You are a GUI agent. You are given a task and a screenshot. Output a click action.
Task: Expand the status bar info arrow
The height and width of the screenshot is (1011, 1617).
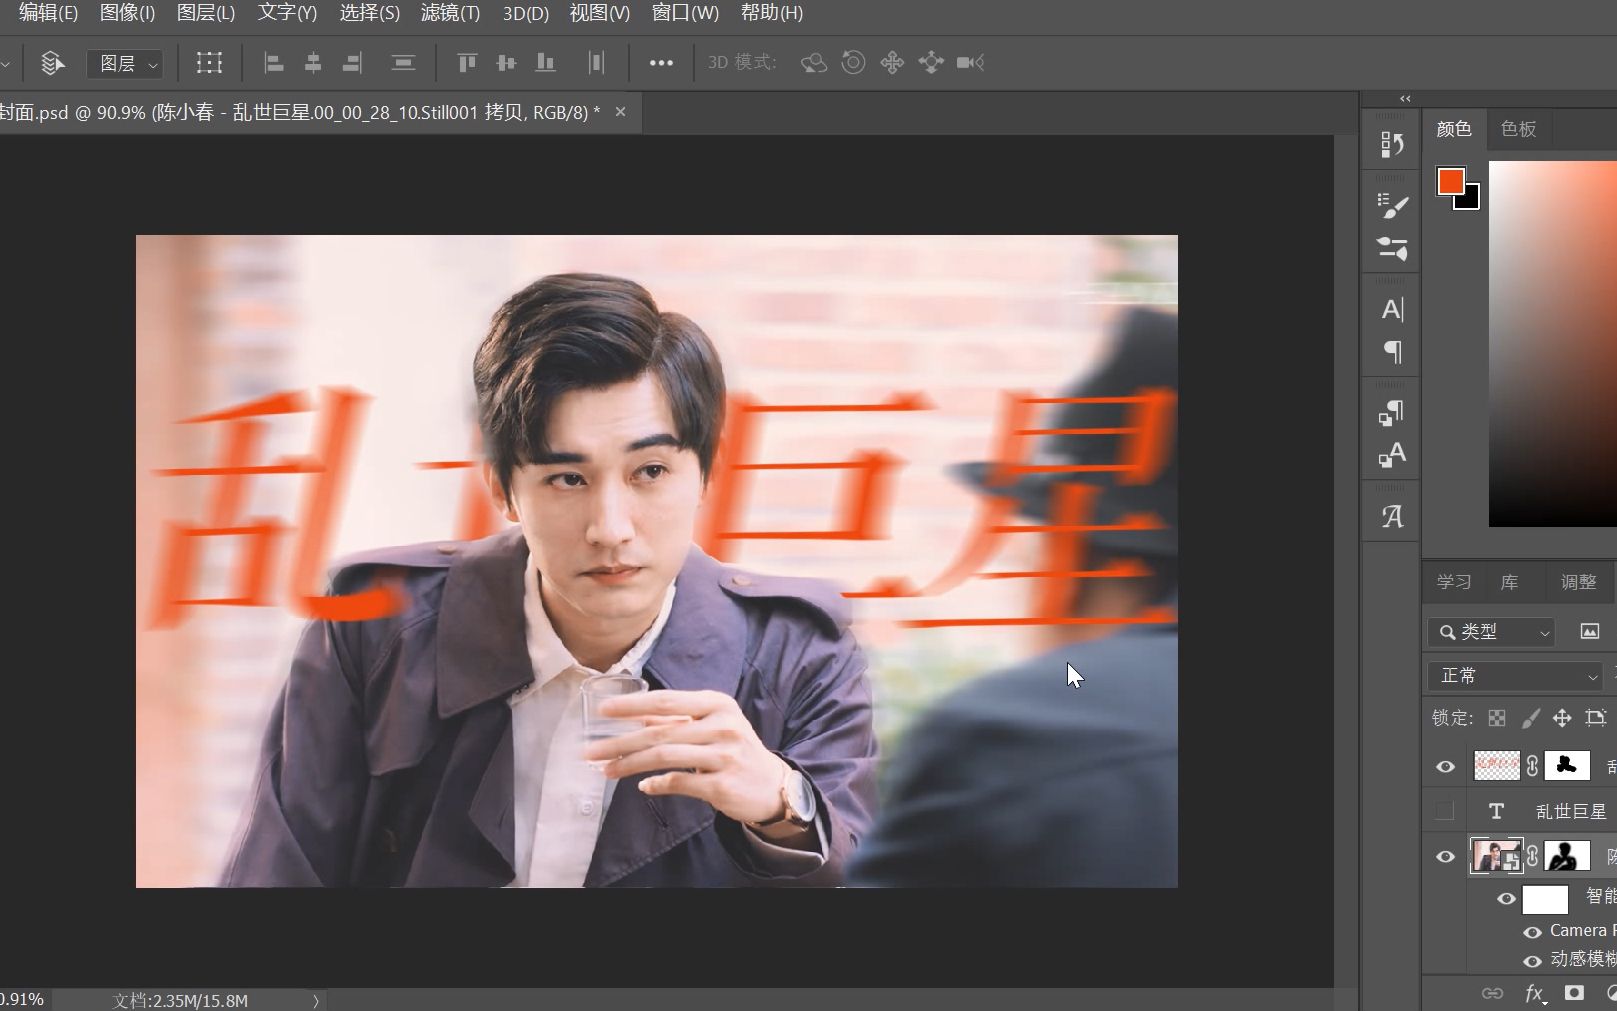316,1000
